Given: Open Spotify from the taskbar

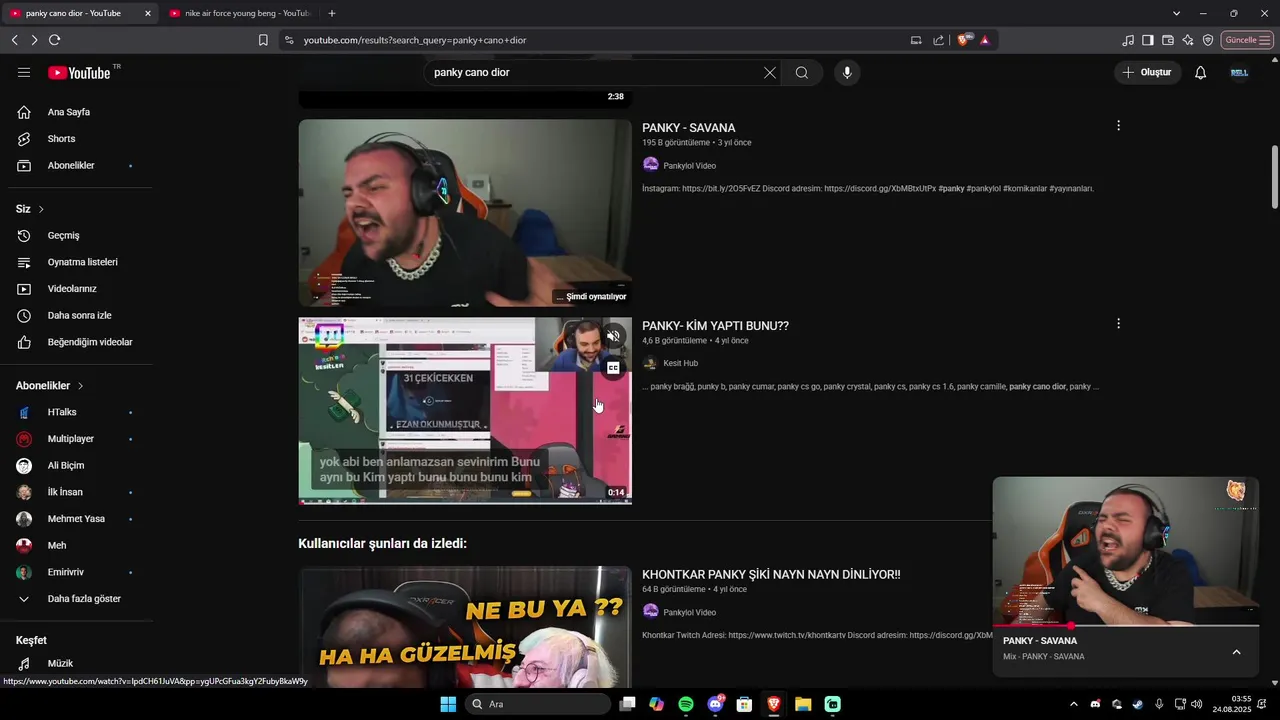Looking at the screenshot, I should [686, 704].
